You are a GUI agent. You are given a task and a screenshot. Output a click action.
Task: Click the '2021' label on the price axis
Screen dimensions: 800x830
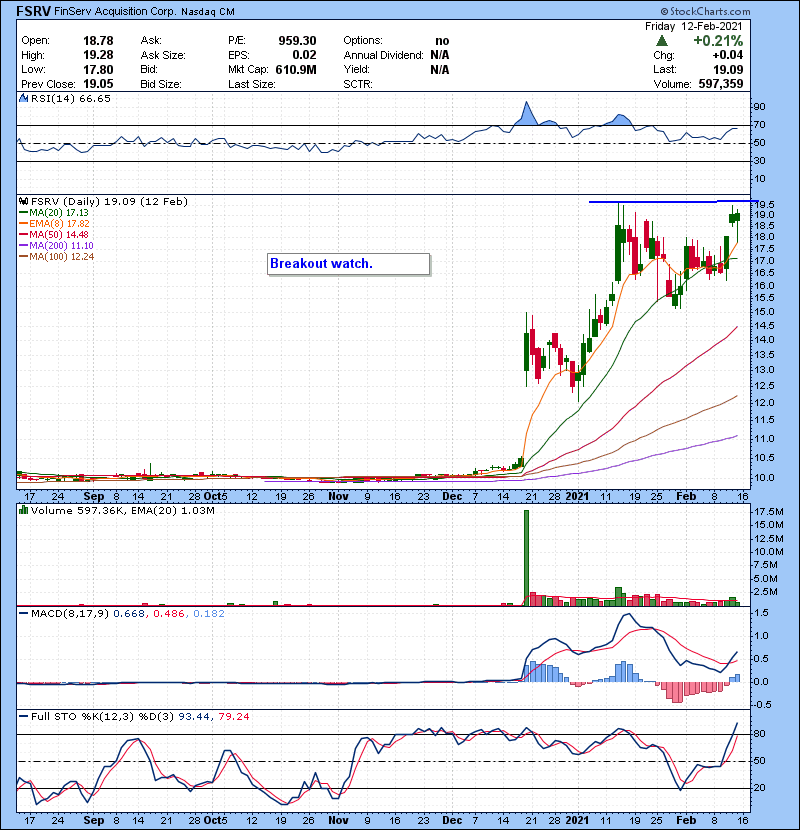point(577,496)
